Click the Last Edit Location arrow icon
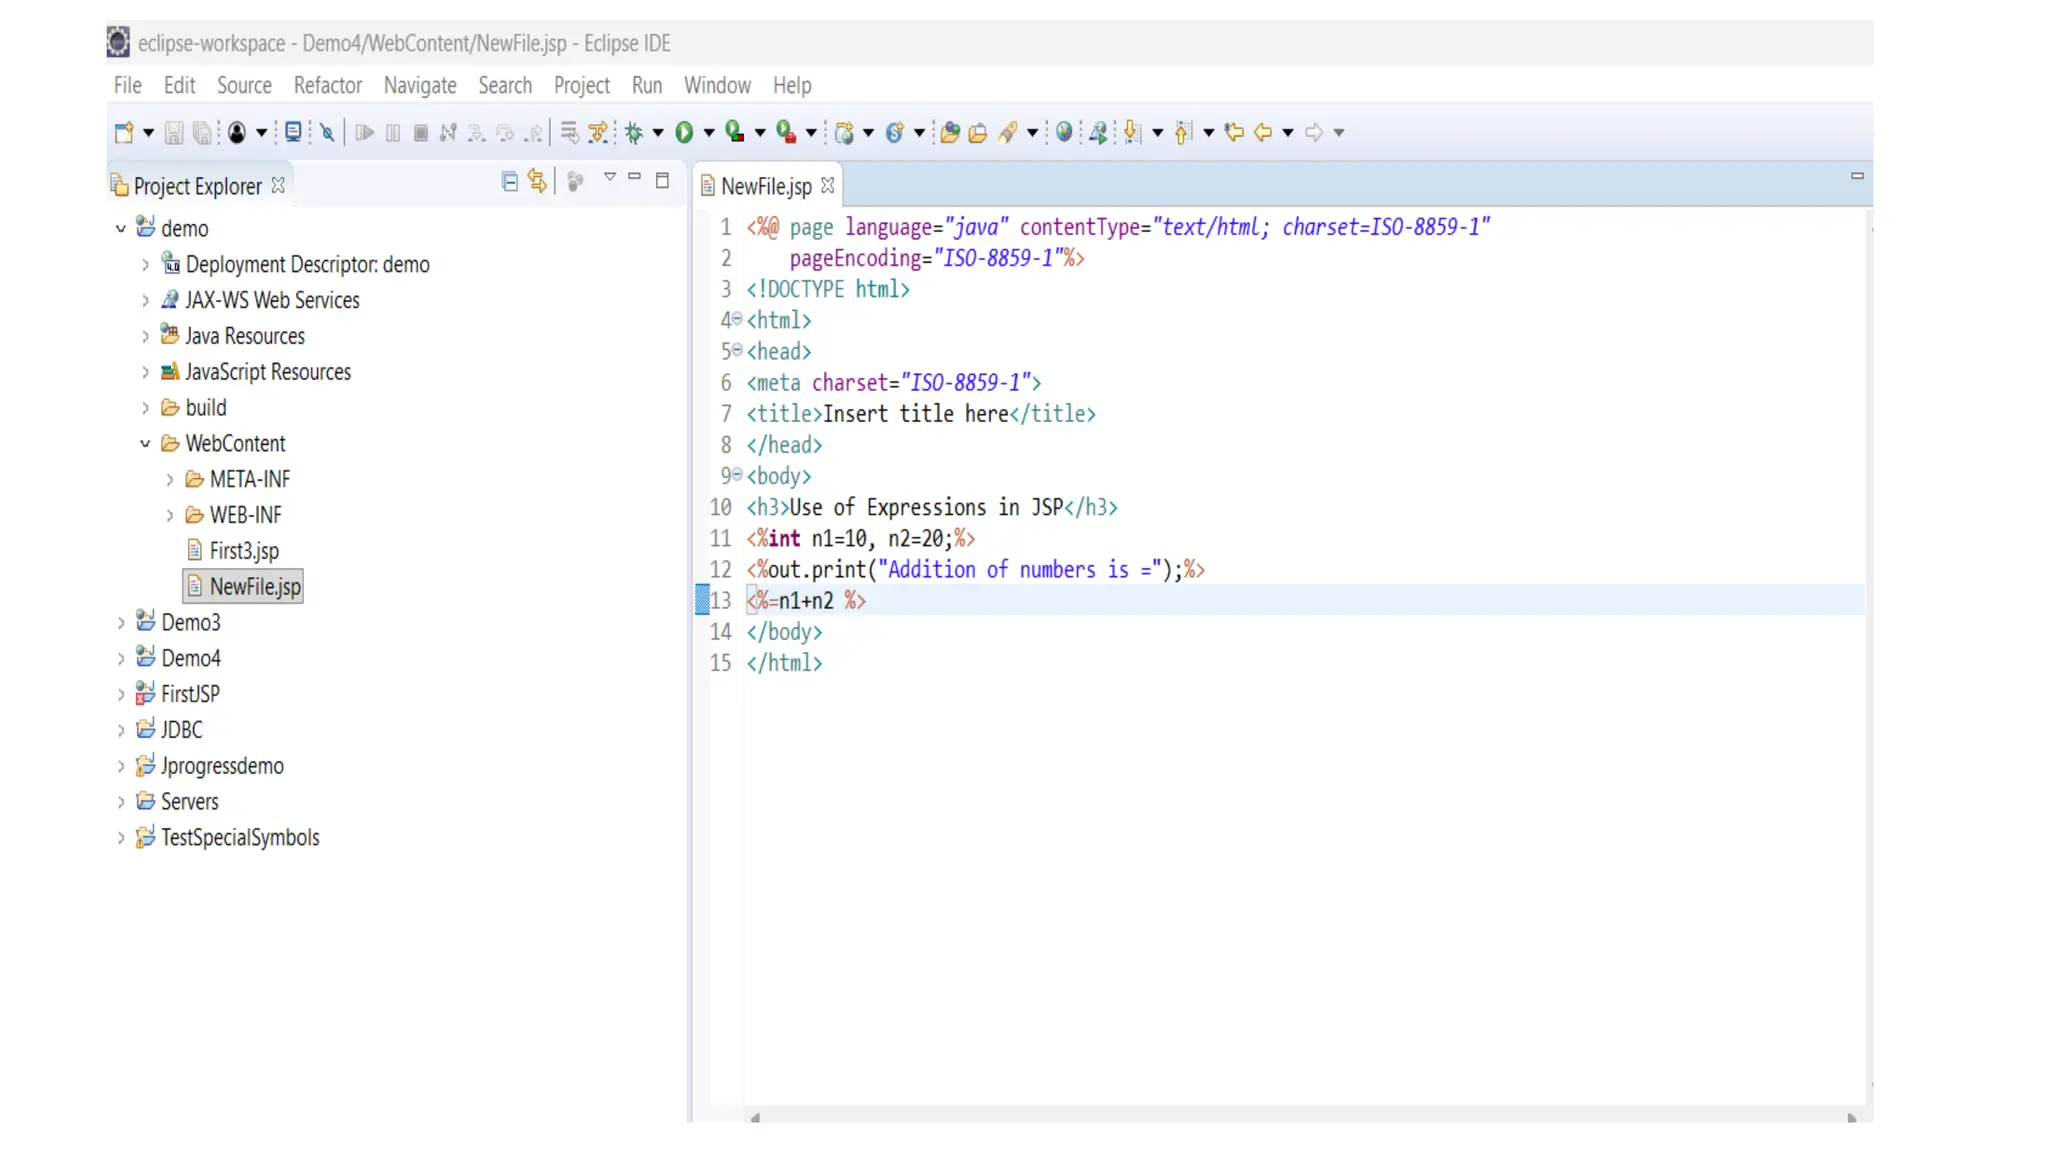The width and height of the screenshot is (2048, 1152). click(x=1234, y=132)
